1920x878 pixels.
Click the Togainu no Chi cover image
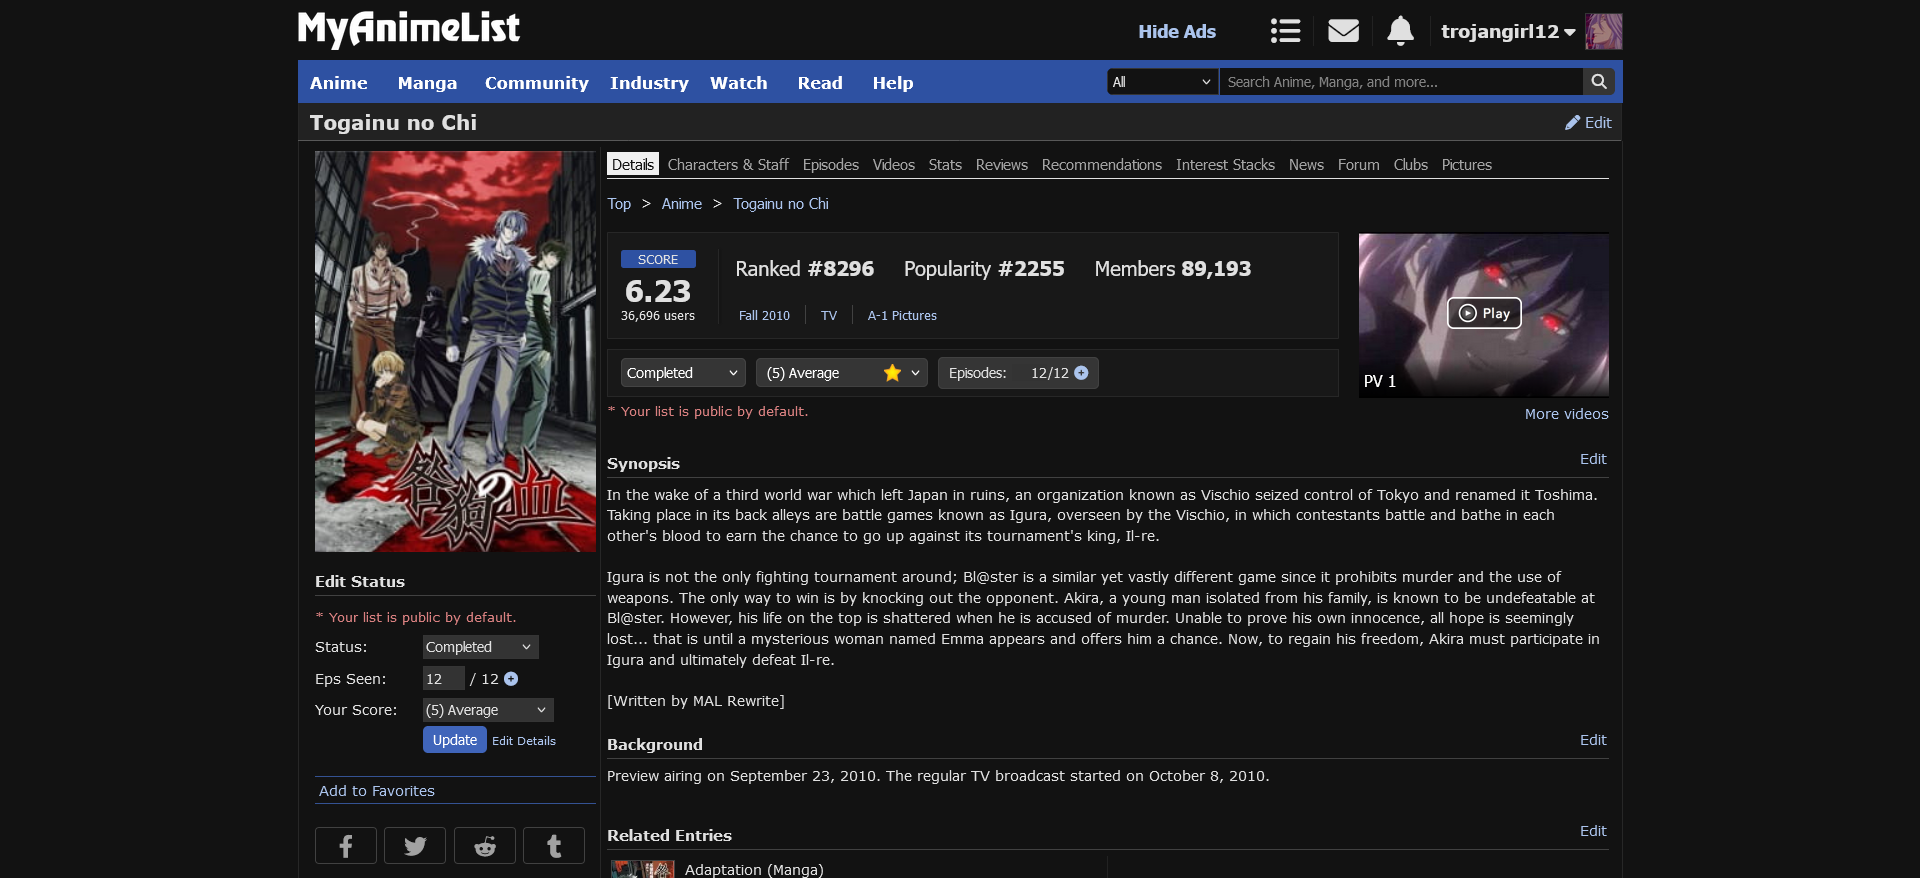click(455, 351)
